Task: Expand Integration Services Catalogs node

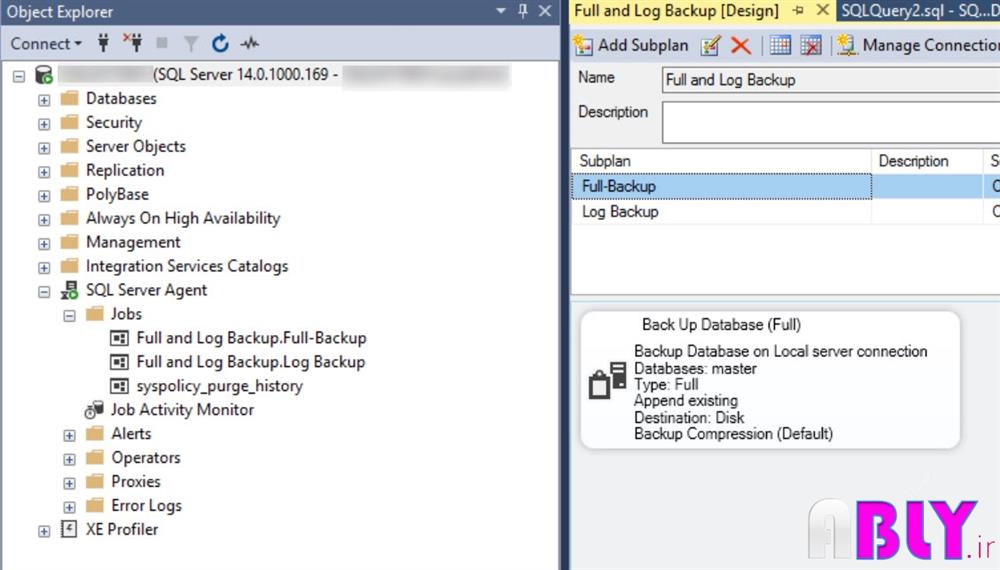Action: click(x=44, y=268)
